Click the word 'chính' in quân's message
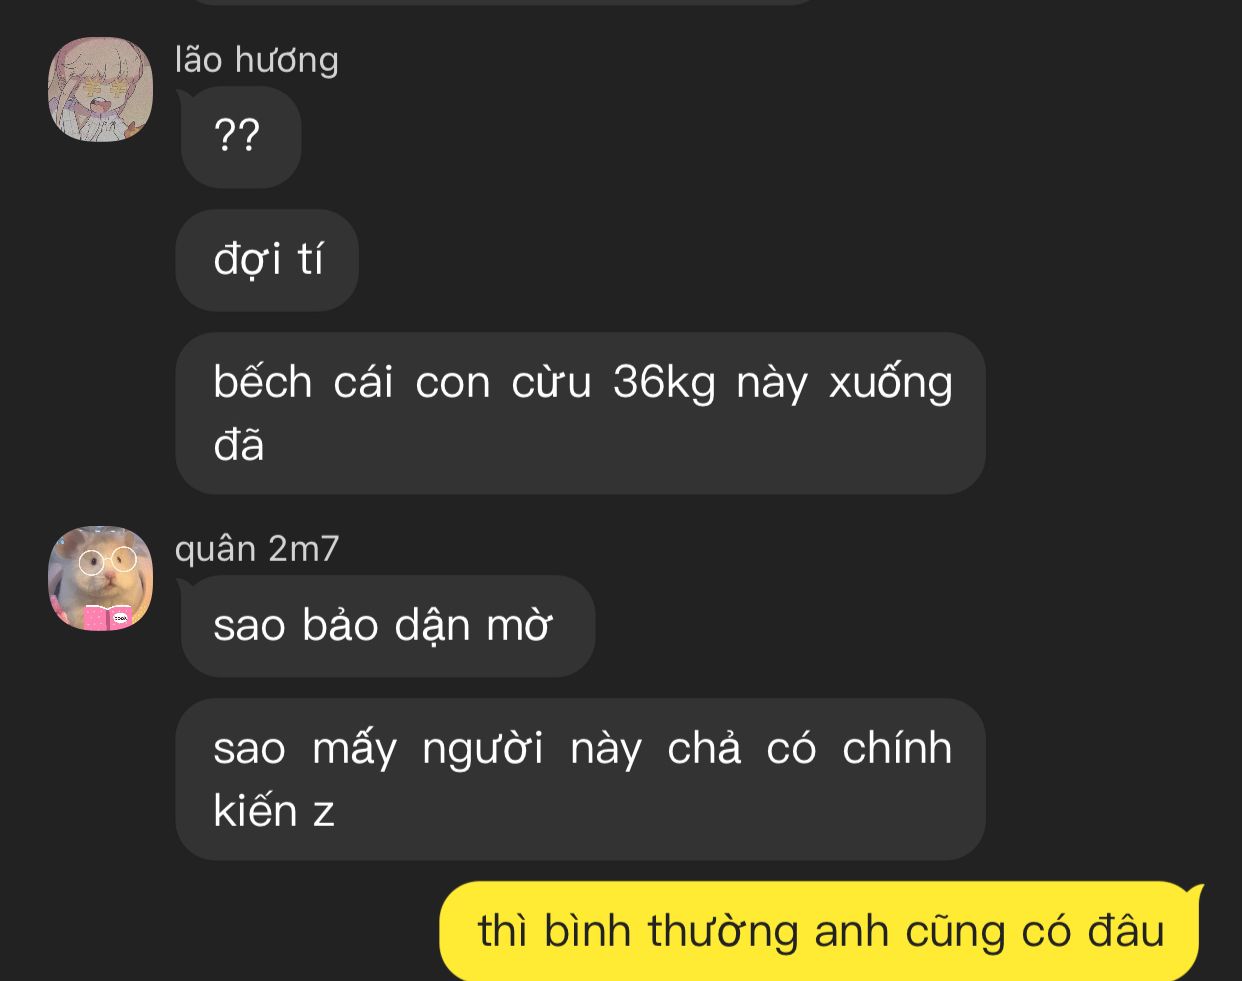Screen dimensions: 1242x981 (x=897, y=748)
